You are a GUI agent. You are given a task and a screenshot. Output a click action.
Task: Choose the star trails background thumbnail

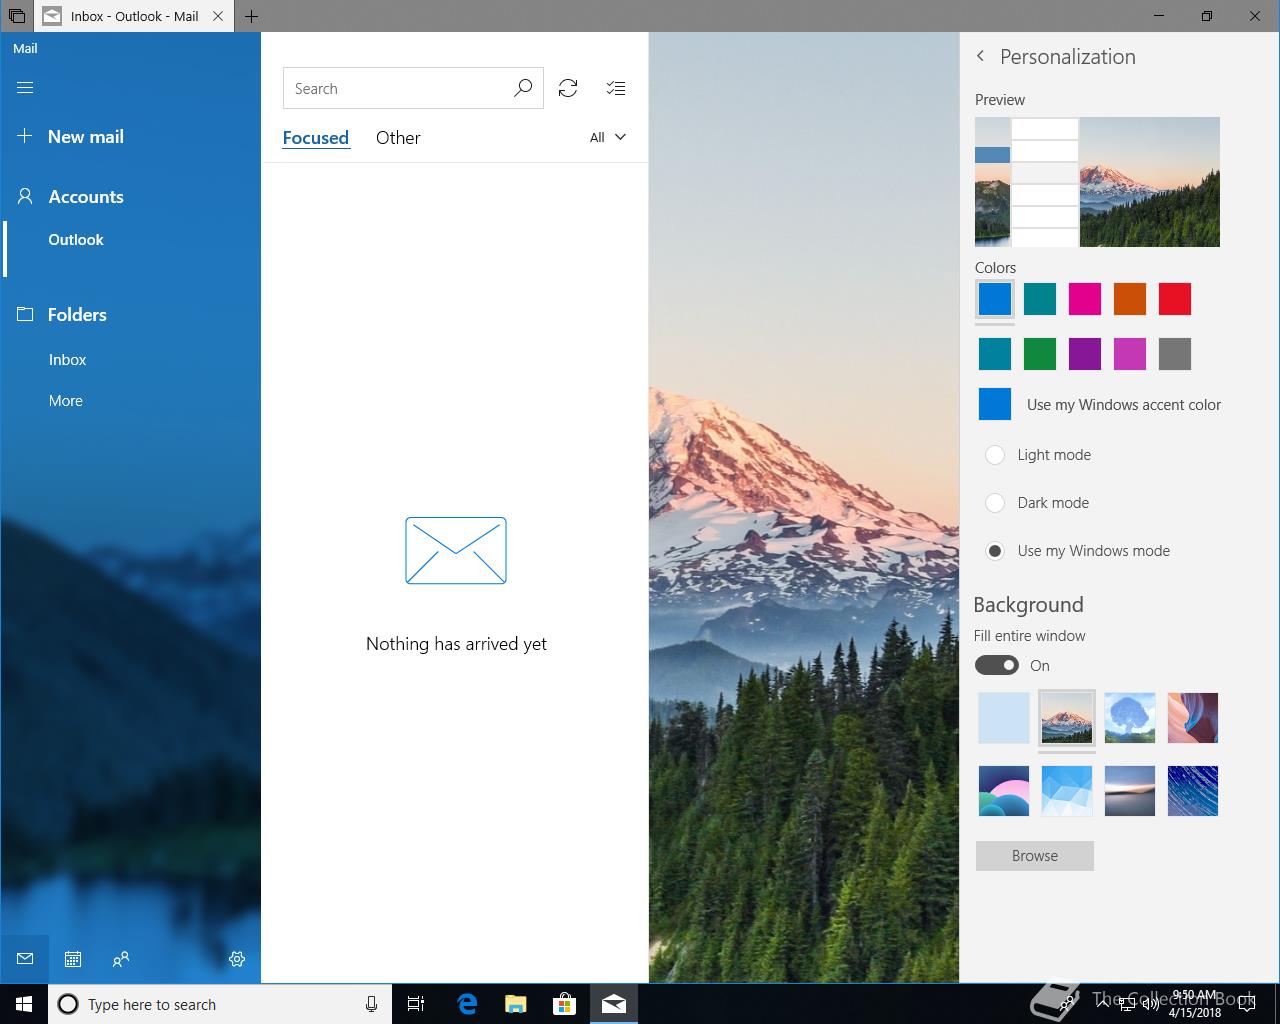pyautogui.click(x=1193, y=791)
